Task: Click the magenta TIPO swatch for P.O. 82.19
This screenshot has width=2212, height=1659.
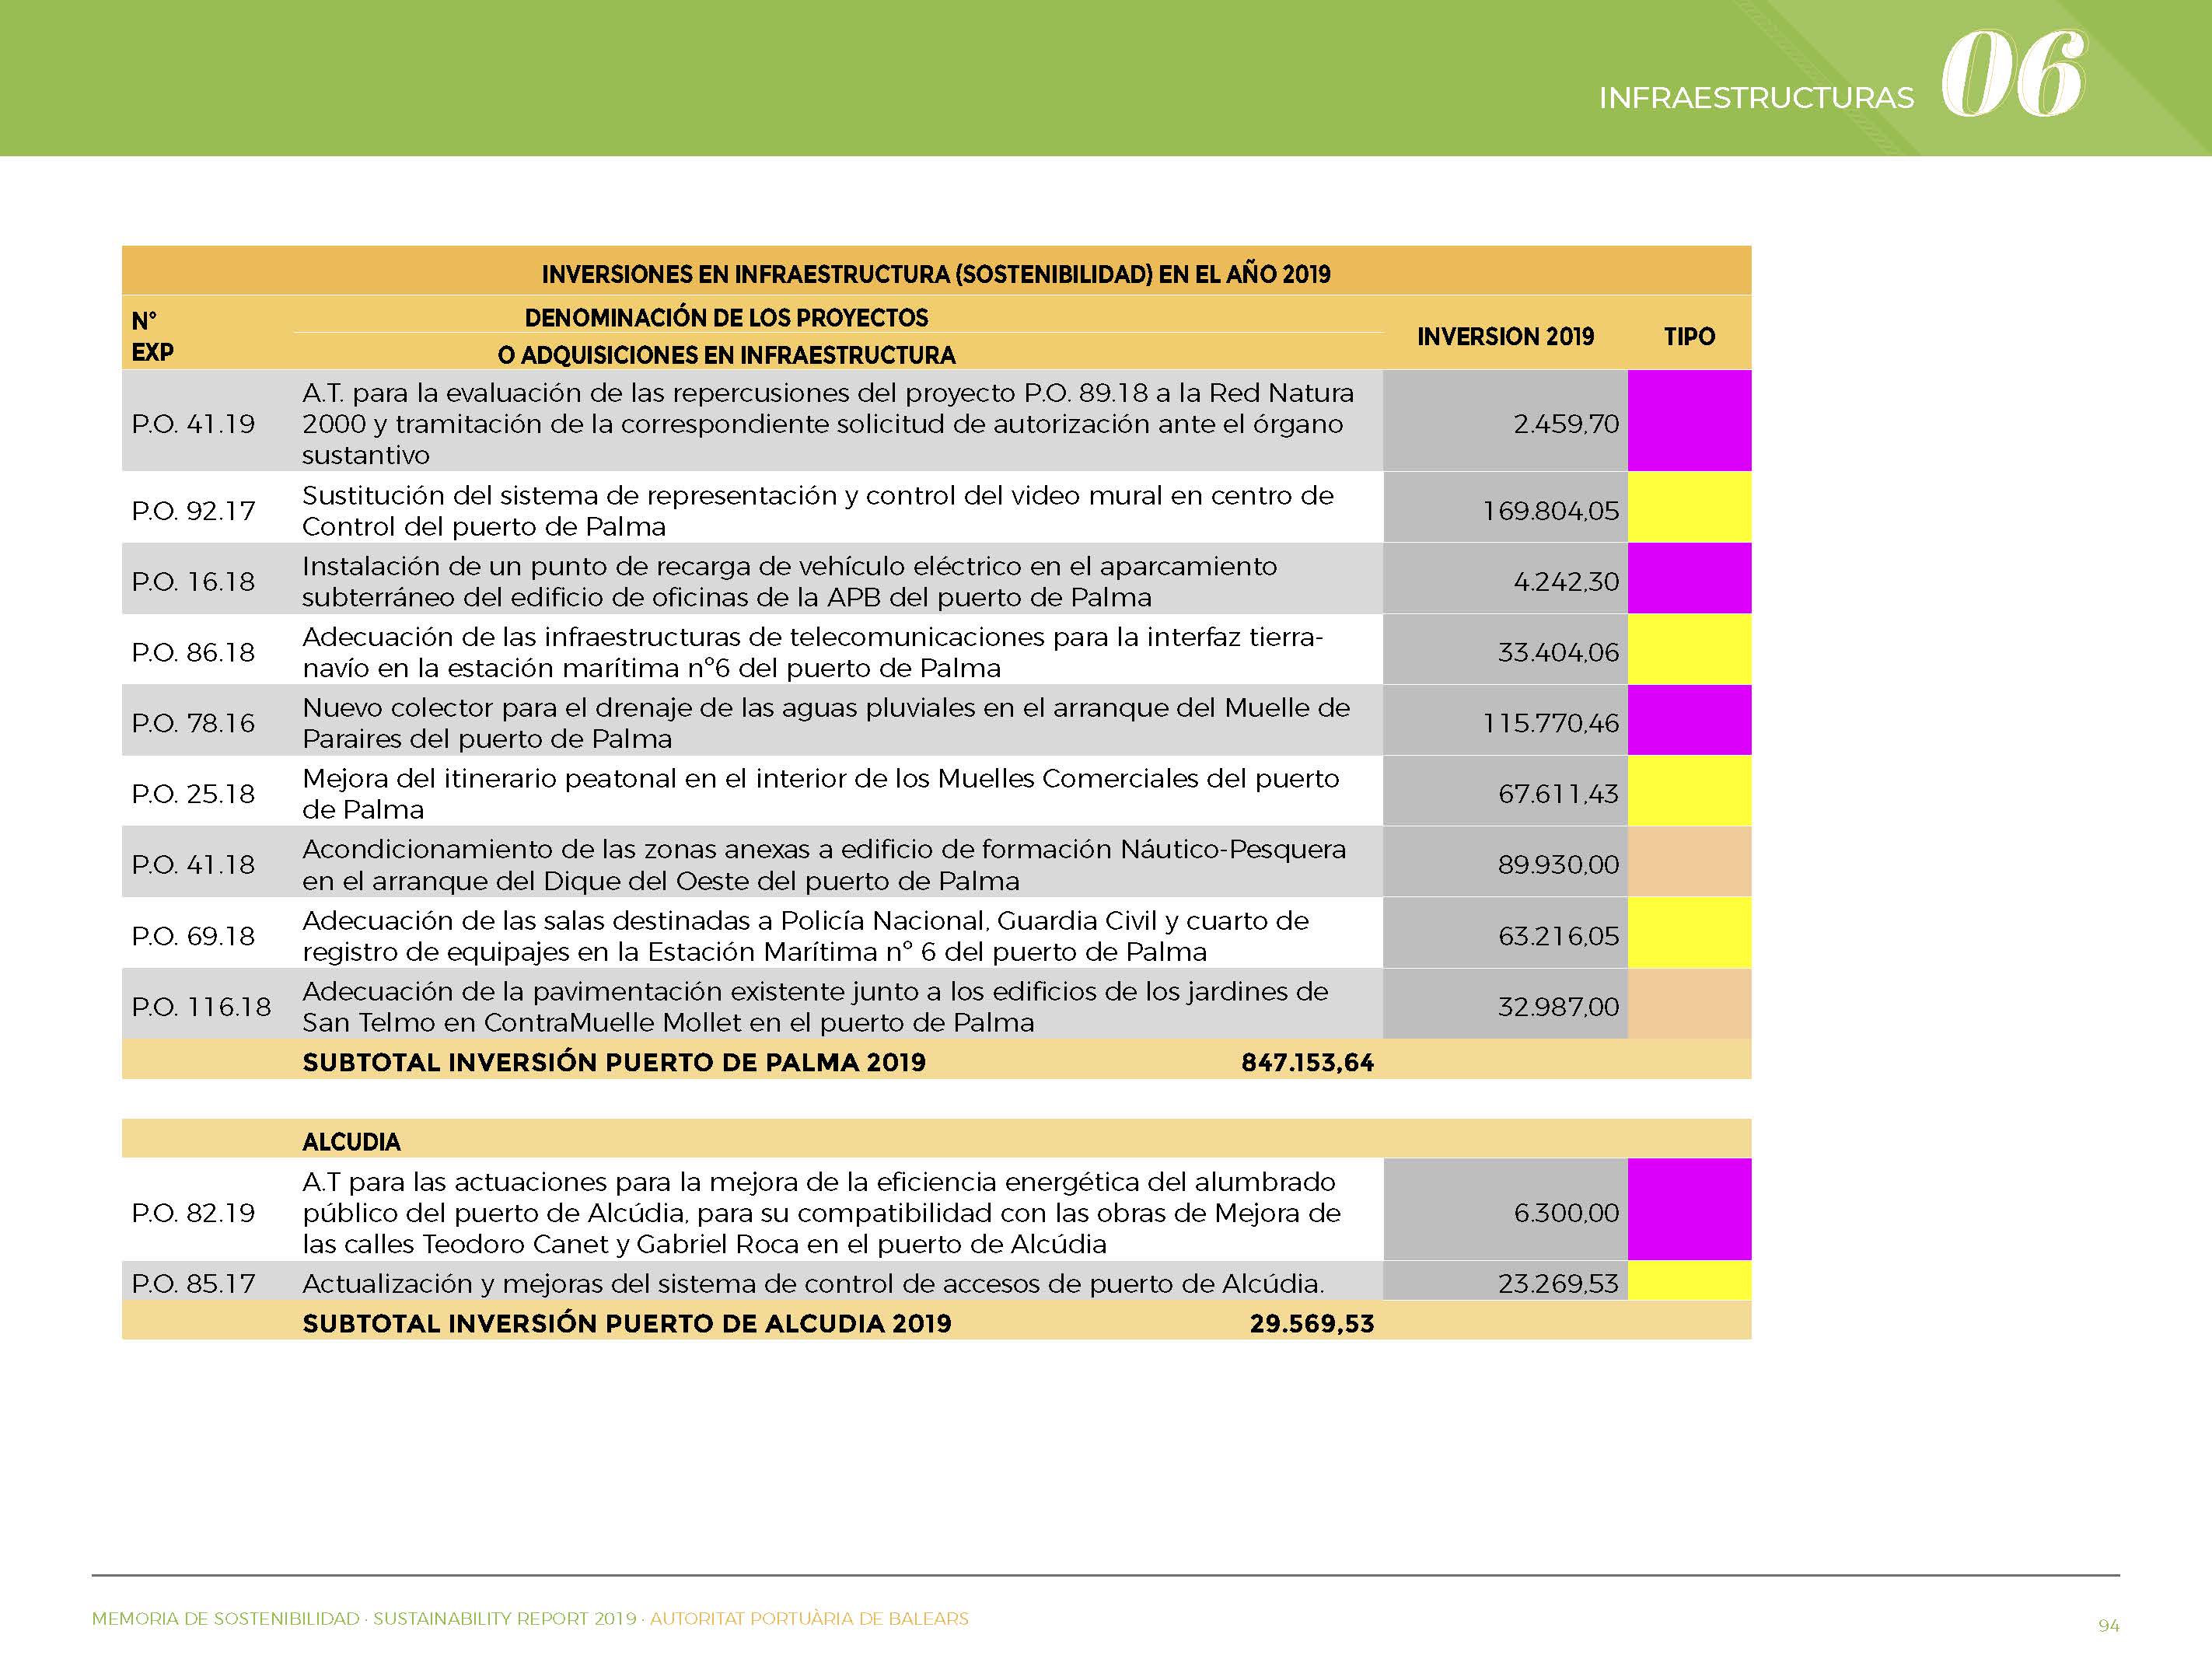Action: point(1689,1209)
